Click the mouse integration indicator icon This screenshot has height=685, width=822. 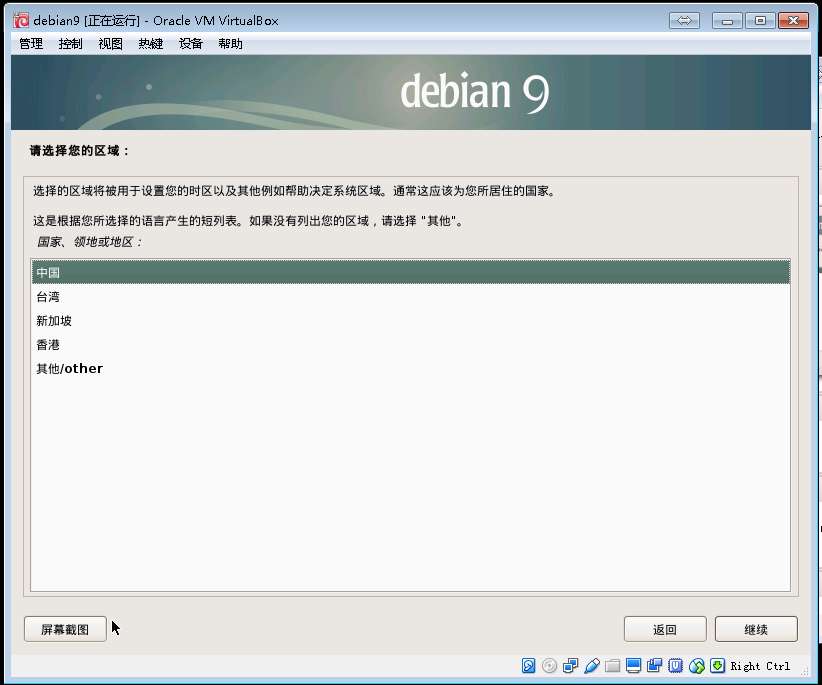(x=697, y=666)
